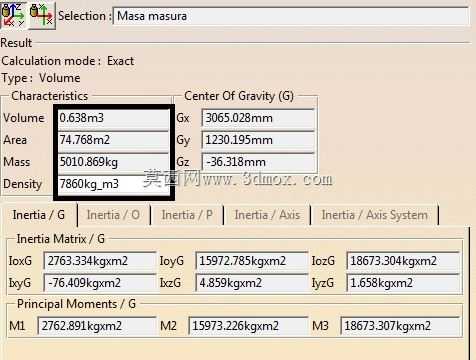Click the Area value 74.768m2

click(x=113, y=140)
